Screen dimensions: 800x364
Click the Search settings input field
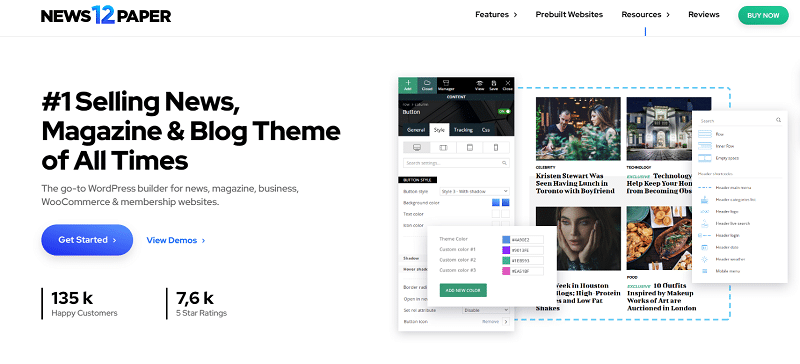point(456,163)
